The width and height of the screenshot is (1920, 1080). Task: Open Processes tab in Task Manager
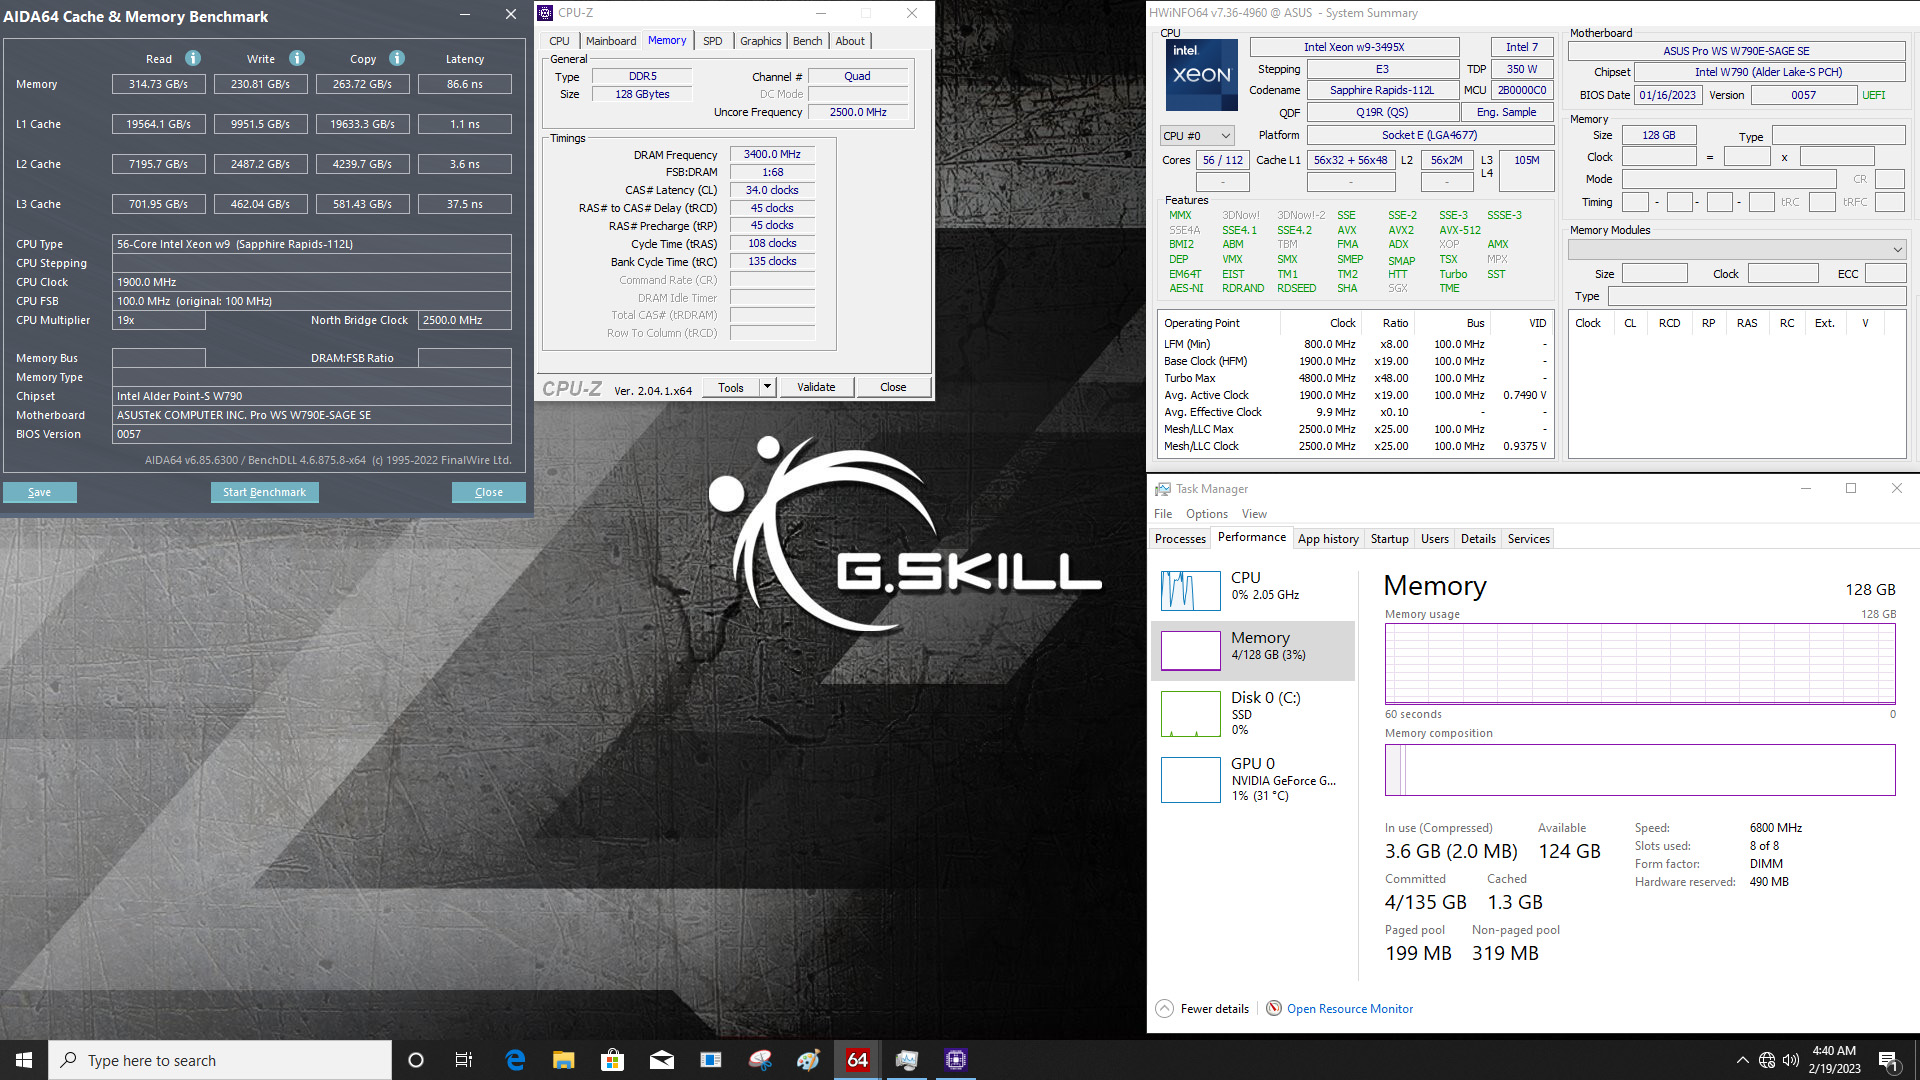point(1180,538)
